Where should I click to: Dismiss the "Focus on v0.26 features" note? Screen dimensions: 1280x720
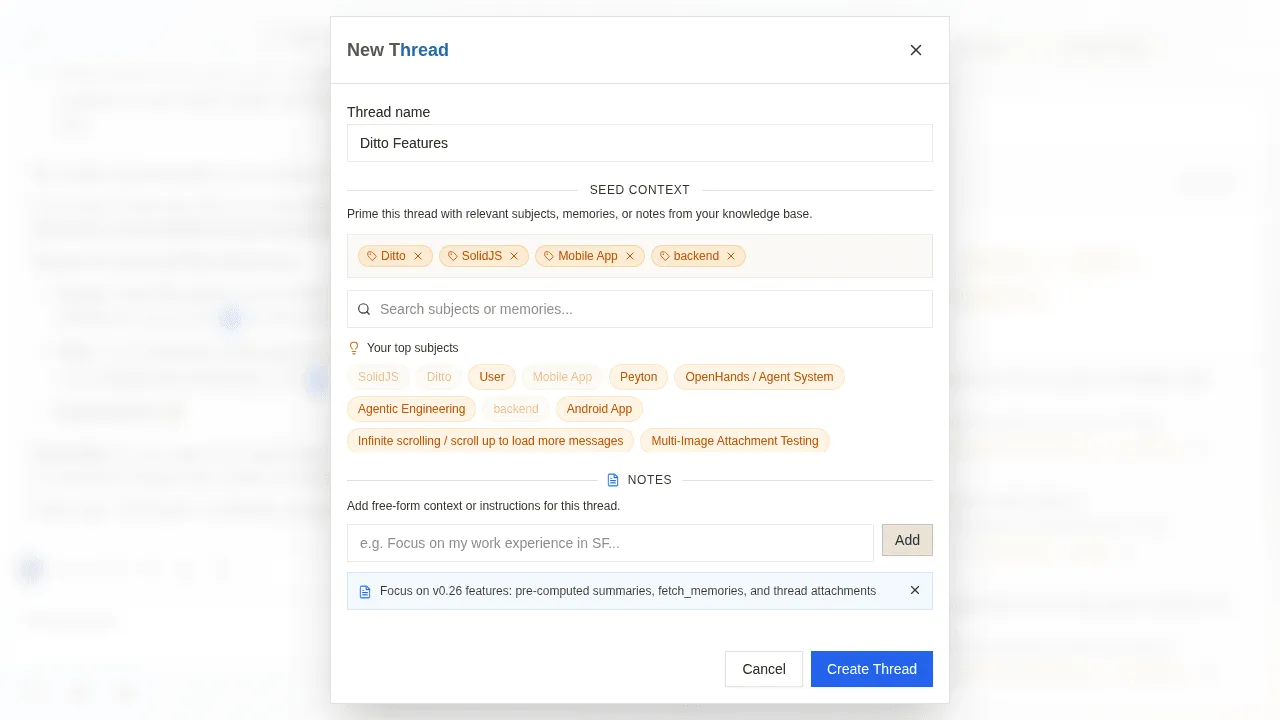click(915, 590)
